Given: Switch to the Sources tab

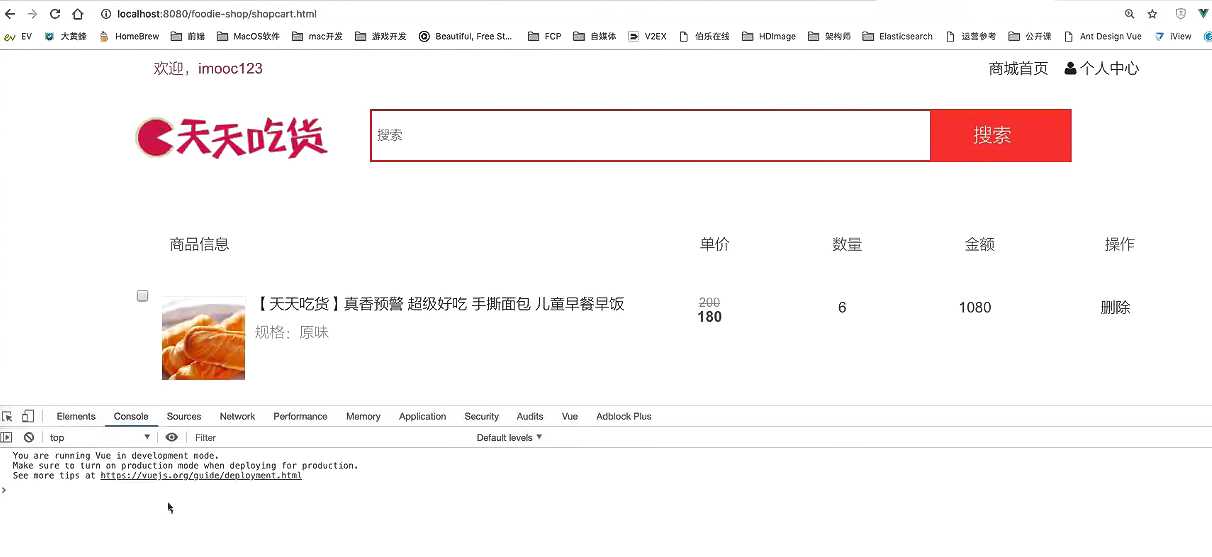Looking at the screenshot, I should point(184,416).
